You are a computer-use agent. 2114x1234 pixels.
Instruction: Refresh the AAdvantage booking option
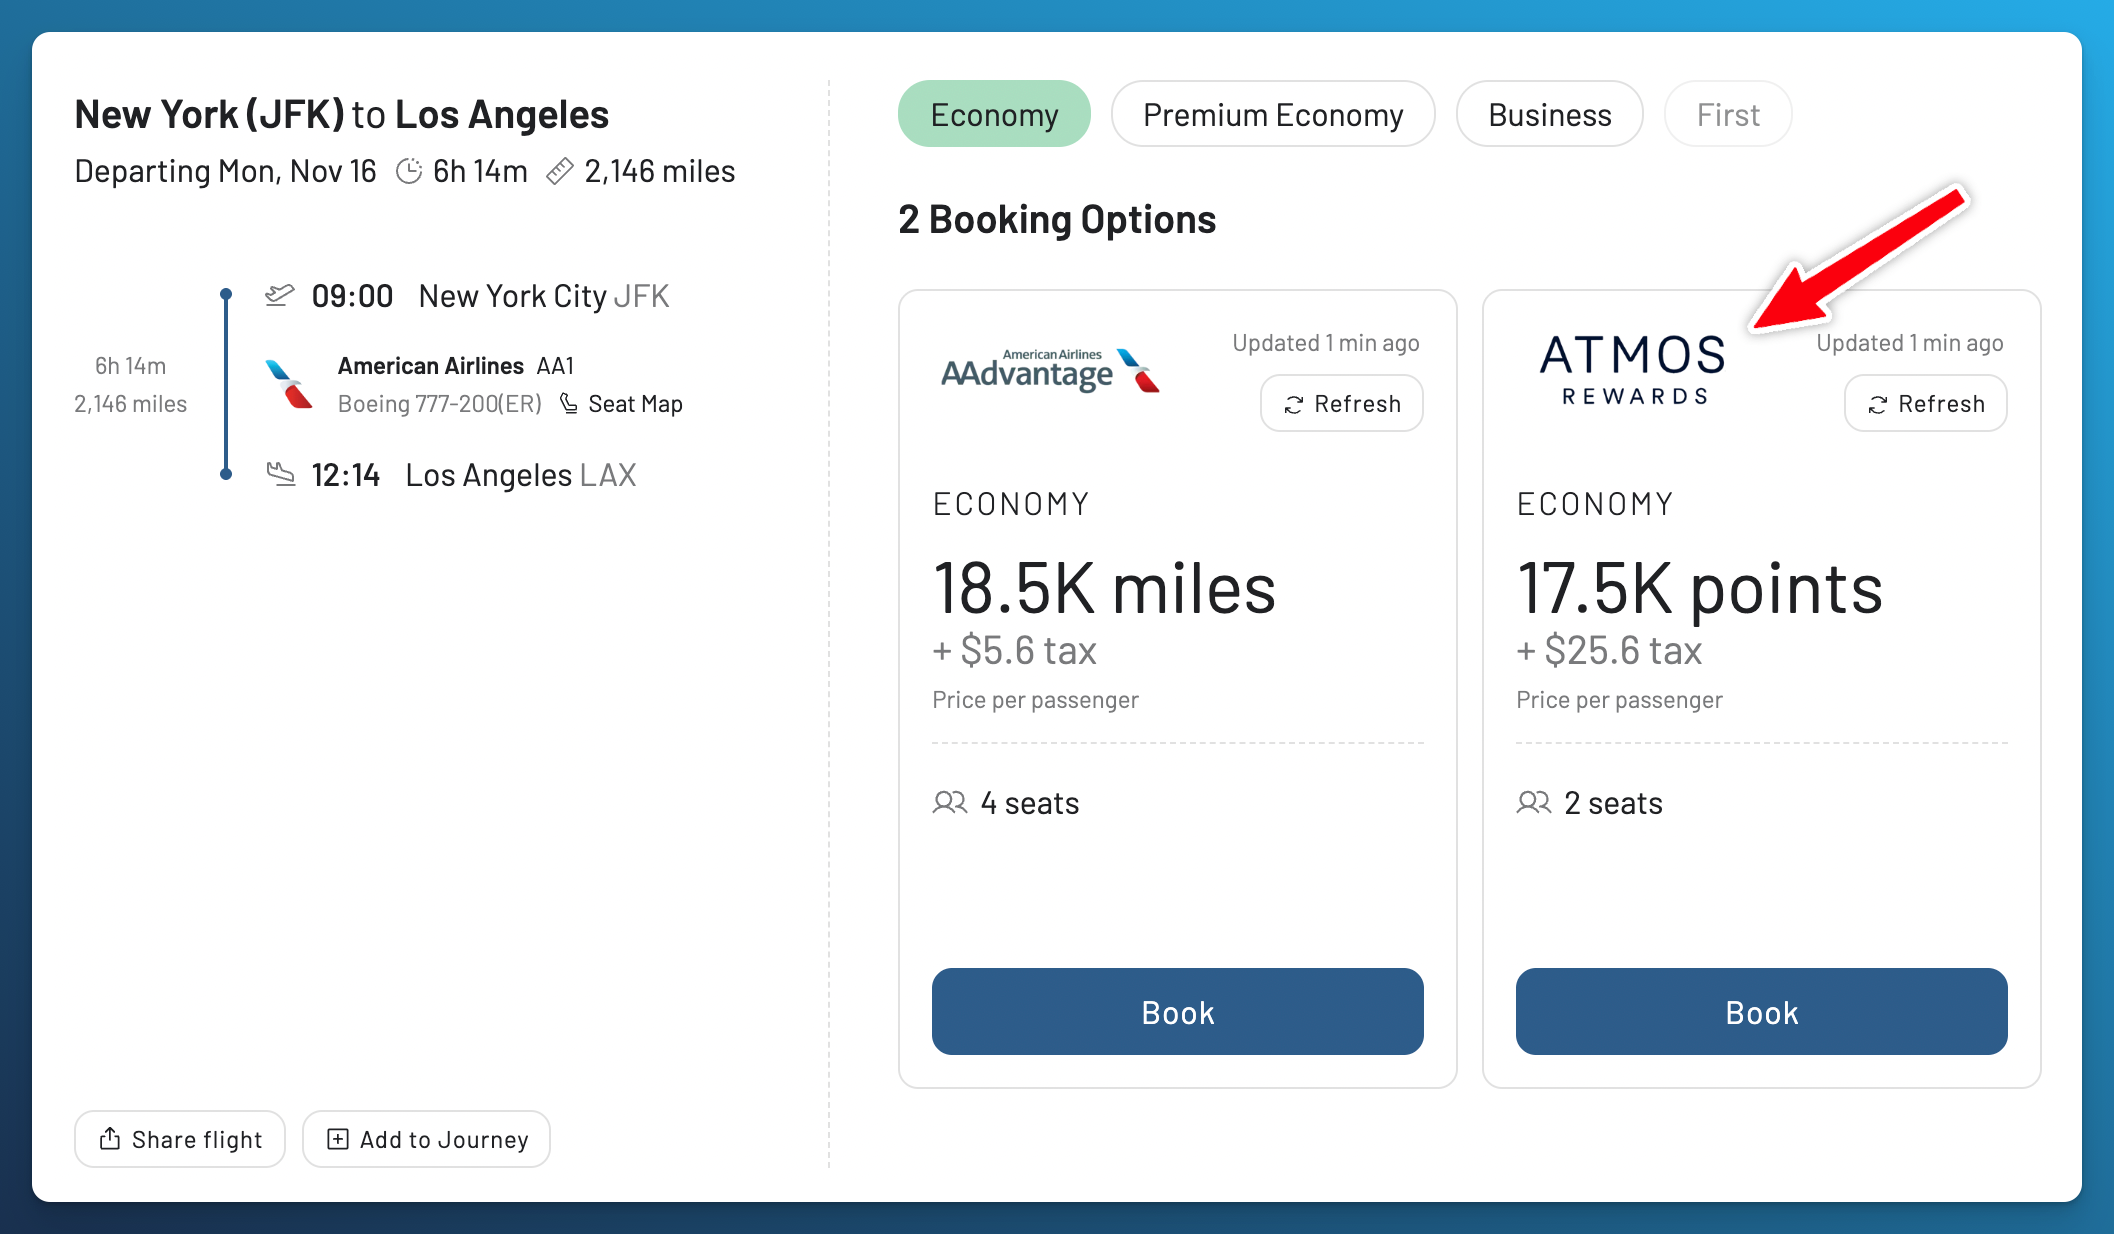1342,403
